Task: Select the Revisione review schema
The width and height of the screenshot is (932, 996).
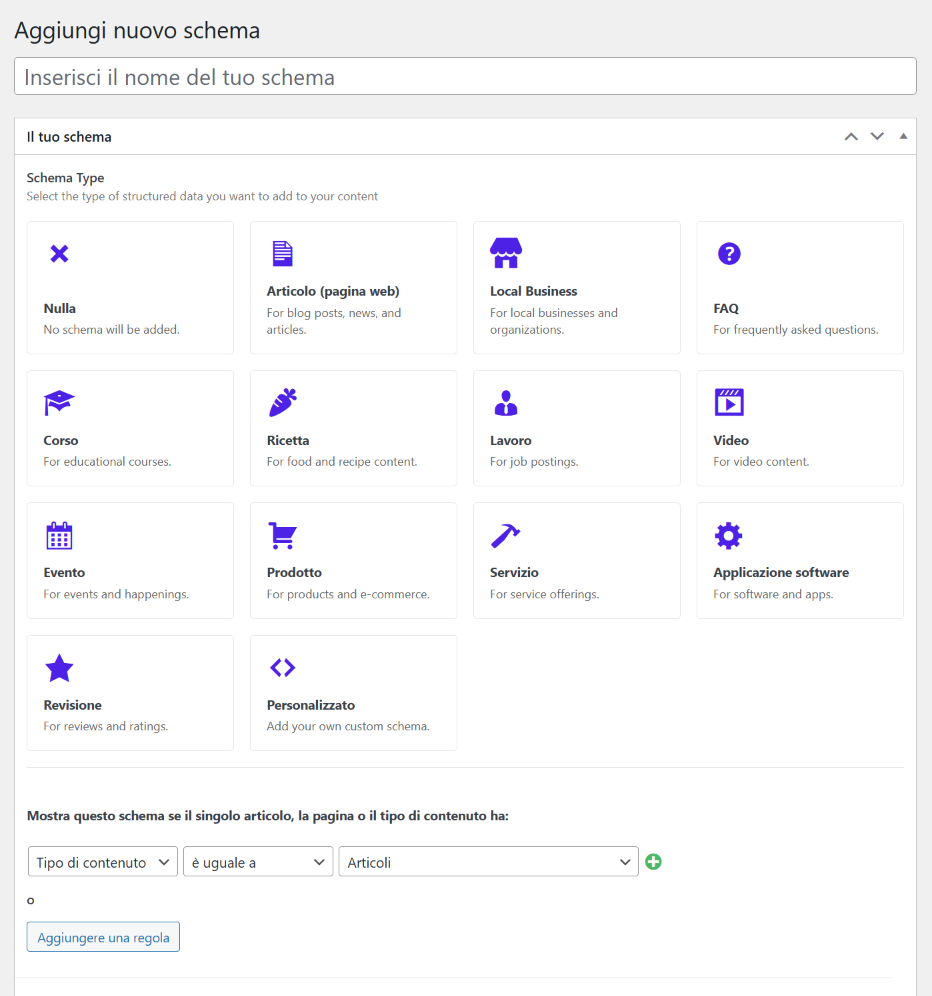Action: point(130,692)
